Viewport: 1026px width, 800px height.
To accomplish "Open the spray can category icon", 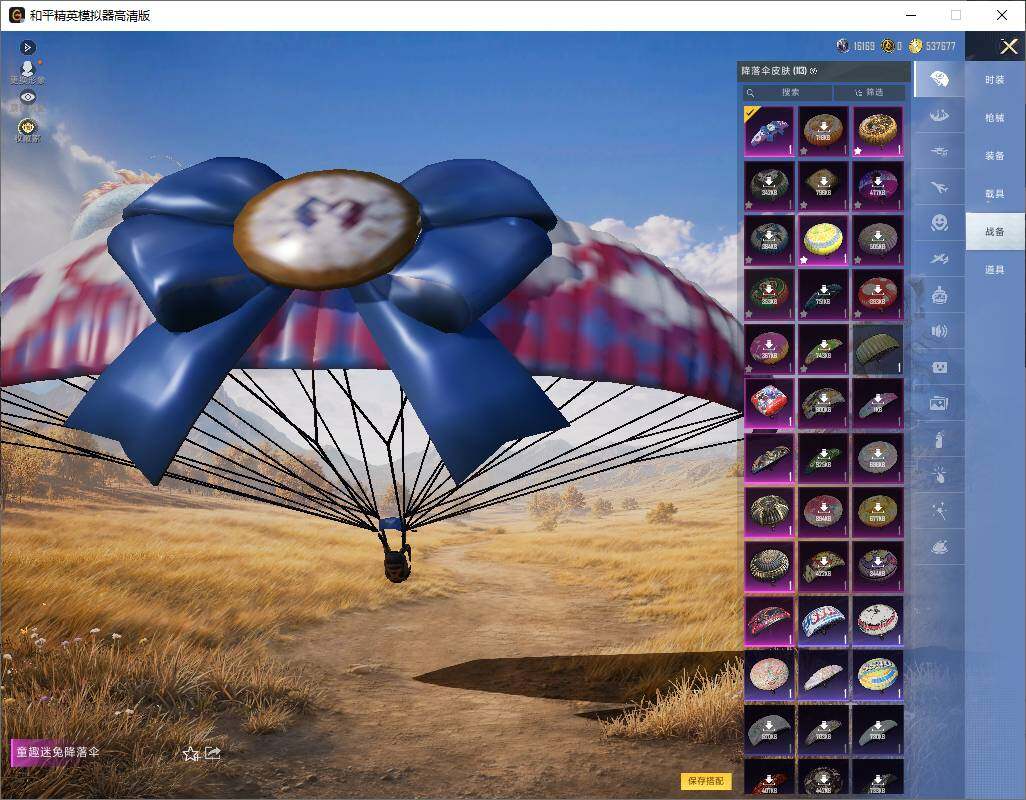I will pyautogui.click(x=939, y=440).
